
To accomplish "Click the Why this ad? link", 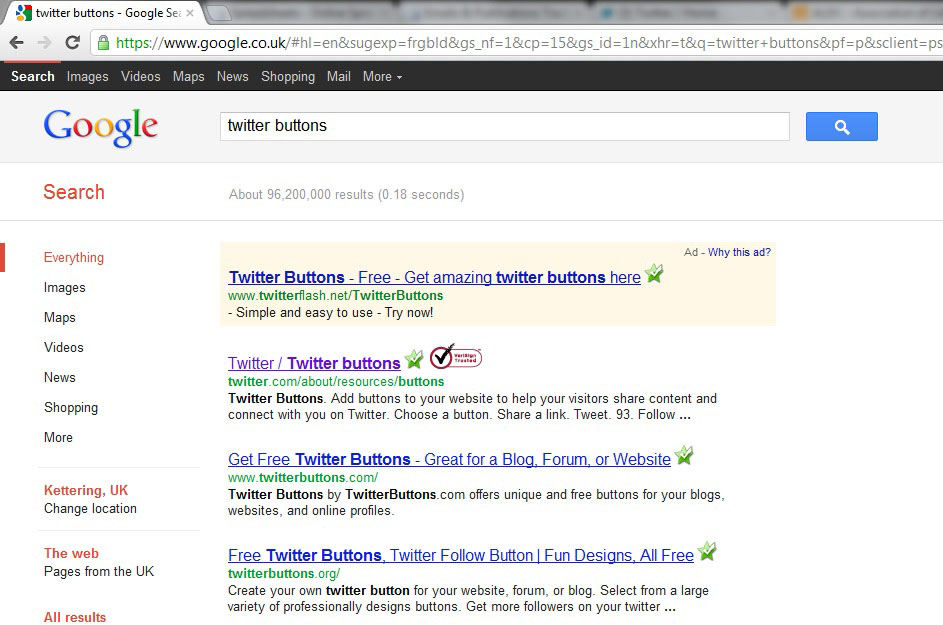I will pyautogui.click(x=739, y=252).
